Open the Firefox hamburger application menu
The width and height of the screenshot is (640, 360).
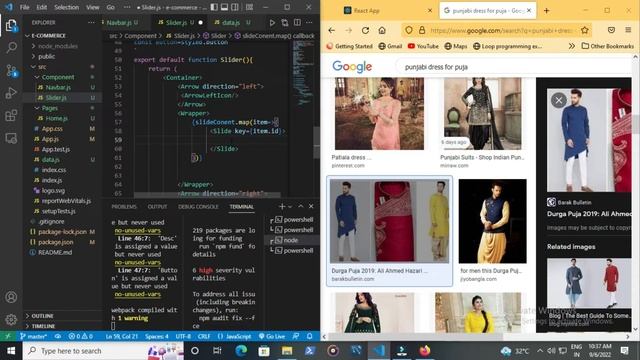tap(628, 30)
